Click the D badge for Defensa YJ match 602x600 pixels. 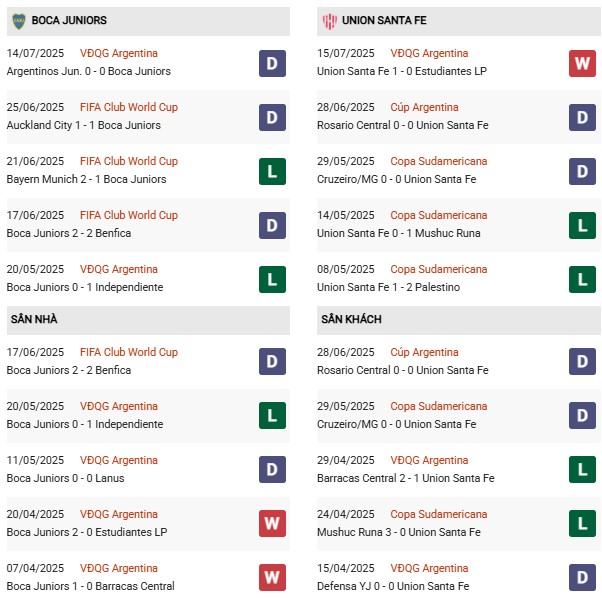click(x=582, y=578)
